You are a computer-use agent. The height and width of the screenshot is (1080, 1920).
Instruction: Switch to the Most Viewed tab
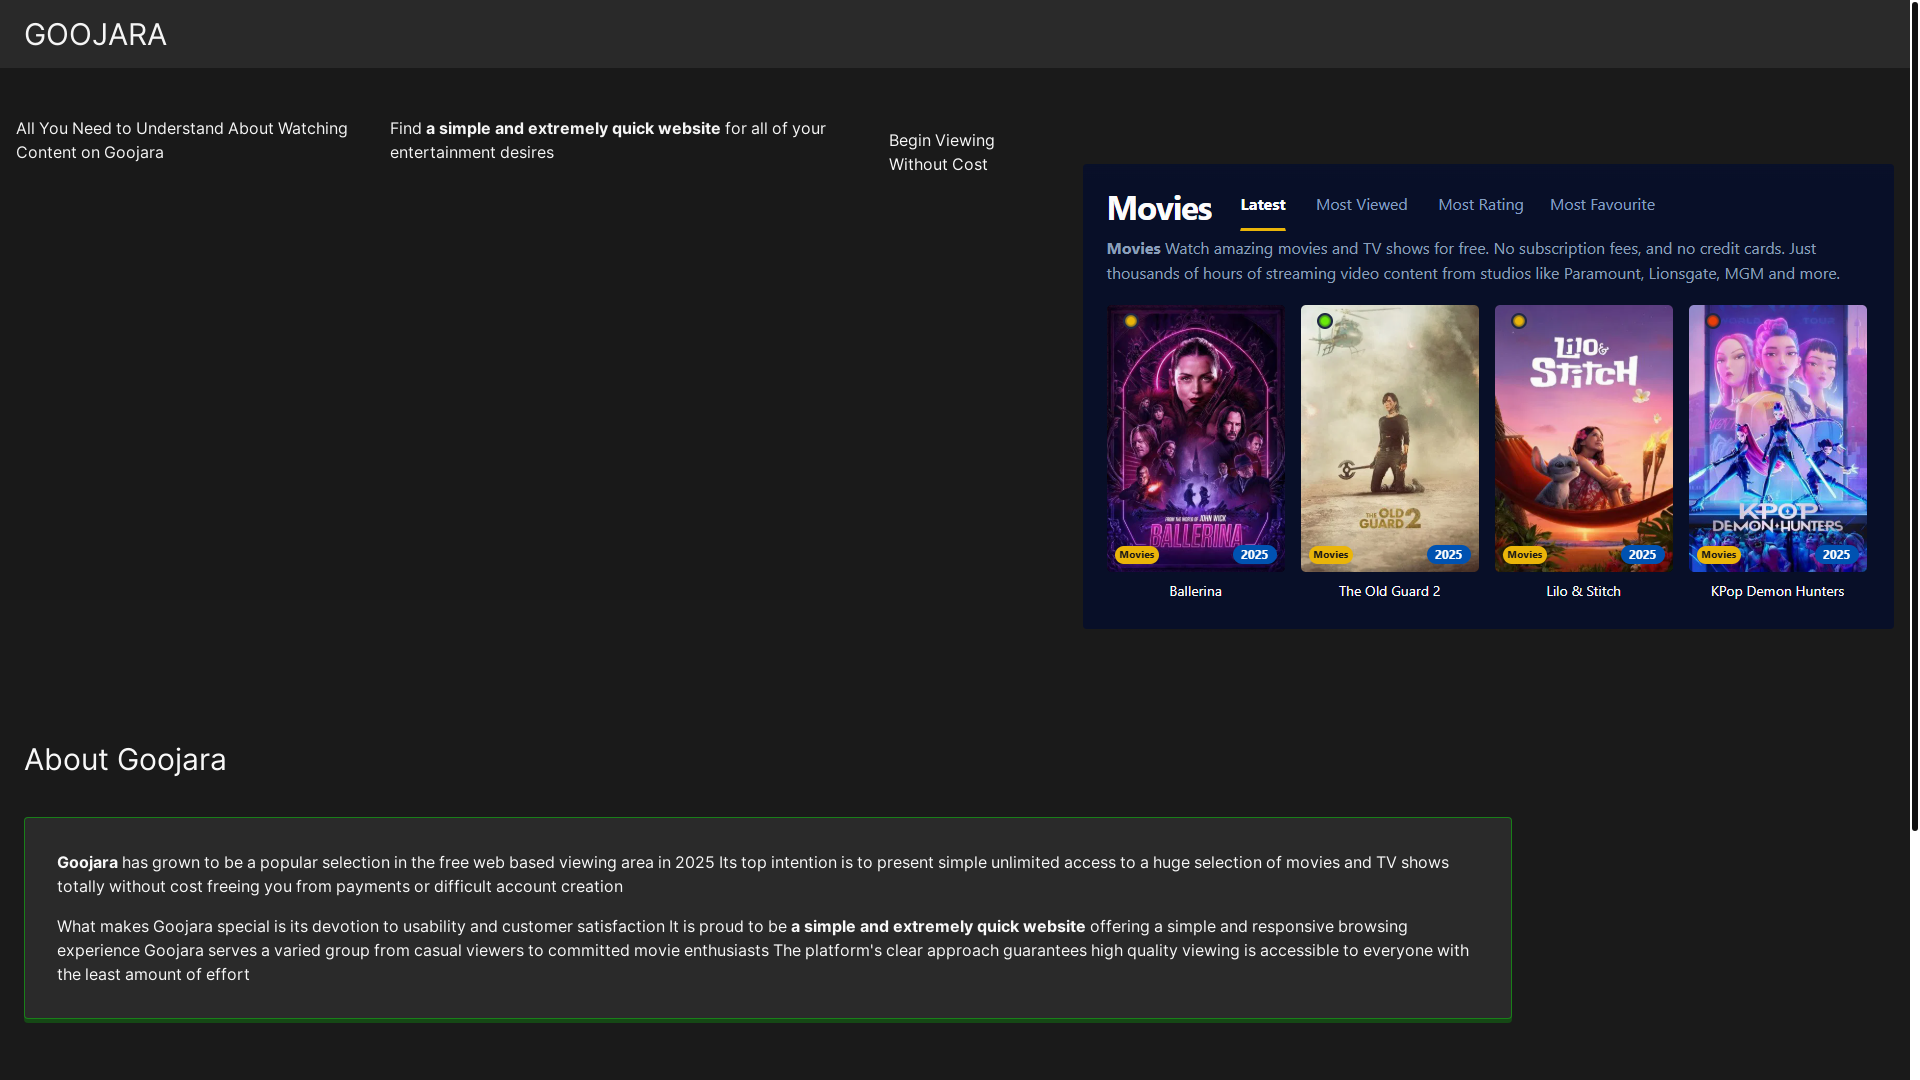tap(1361, 205)
